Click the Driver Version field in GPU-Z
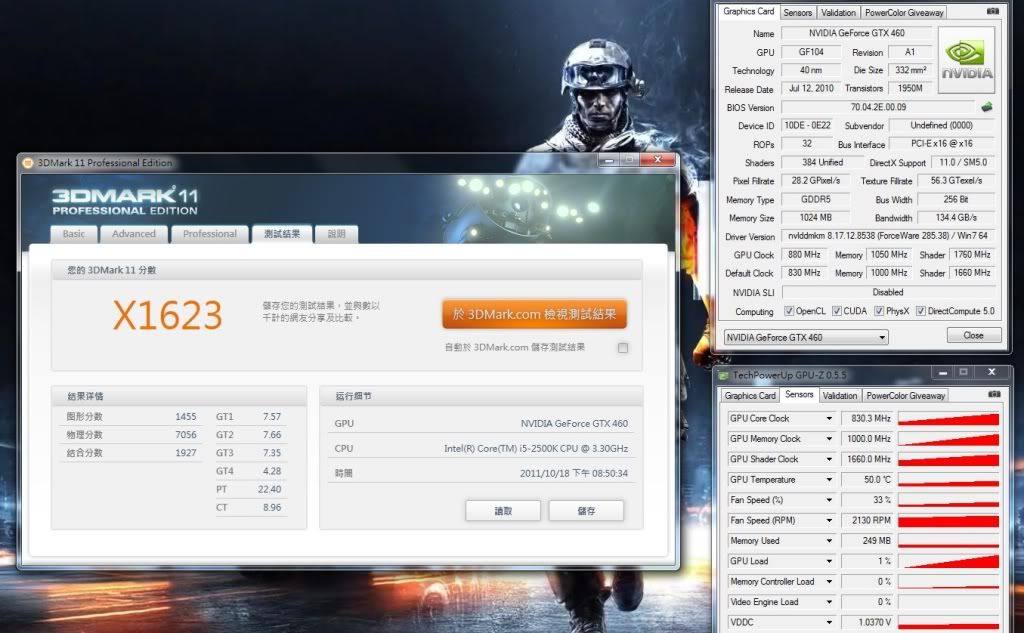 click(888, 236)
